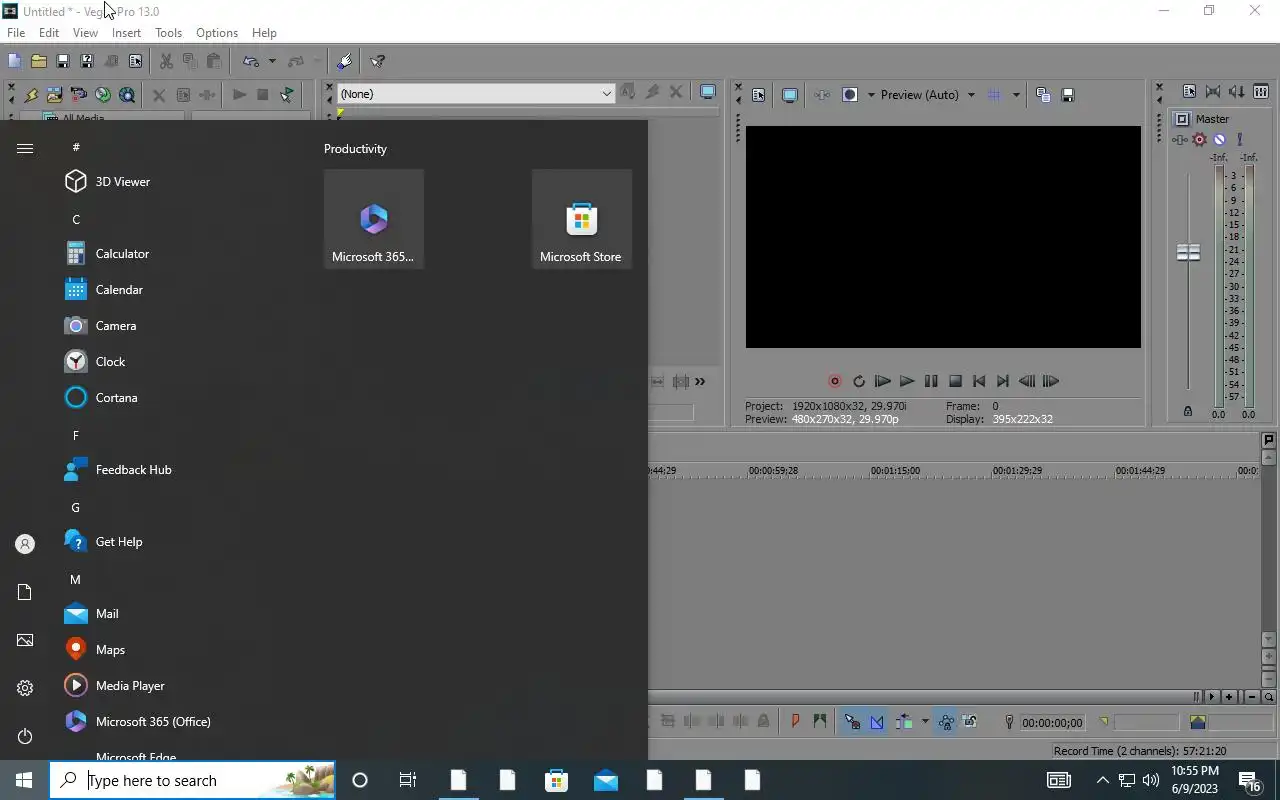This screenshot has height=800, width=1280.
Task: Click the Insert Marker flag icon
Action: (x=796, y=722)
